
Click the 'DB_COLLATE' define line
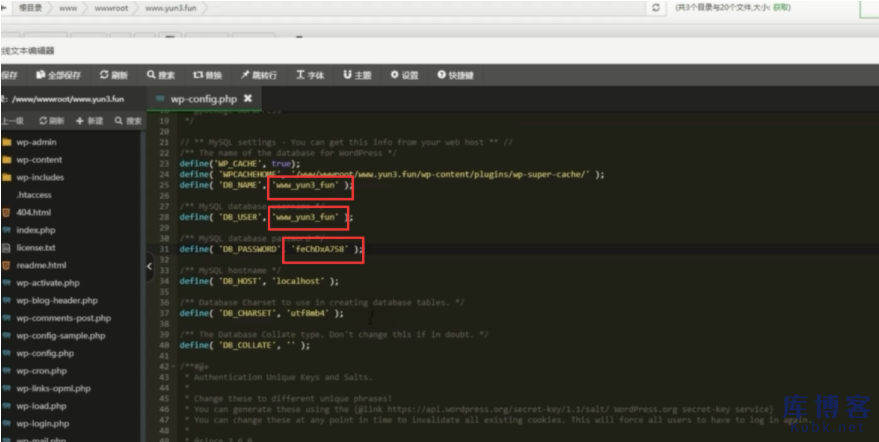point(245,345)
